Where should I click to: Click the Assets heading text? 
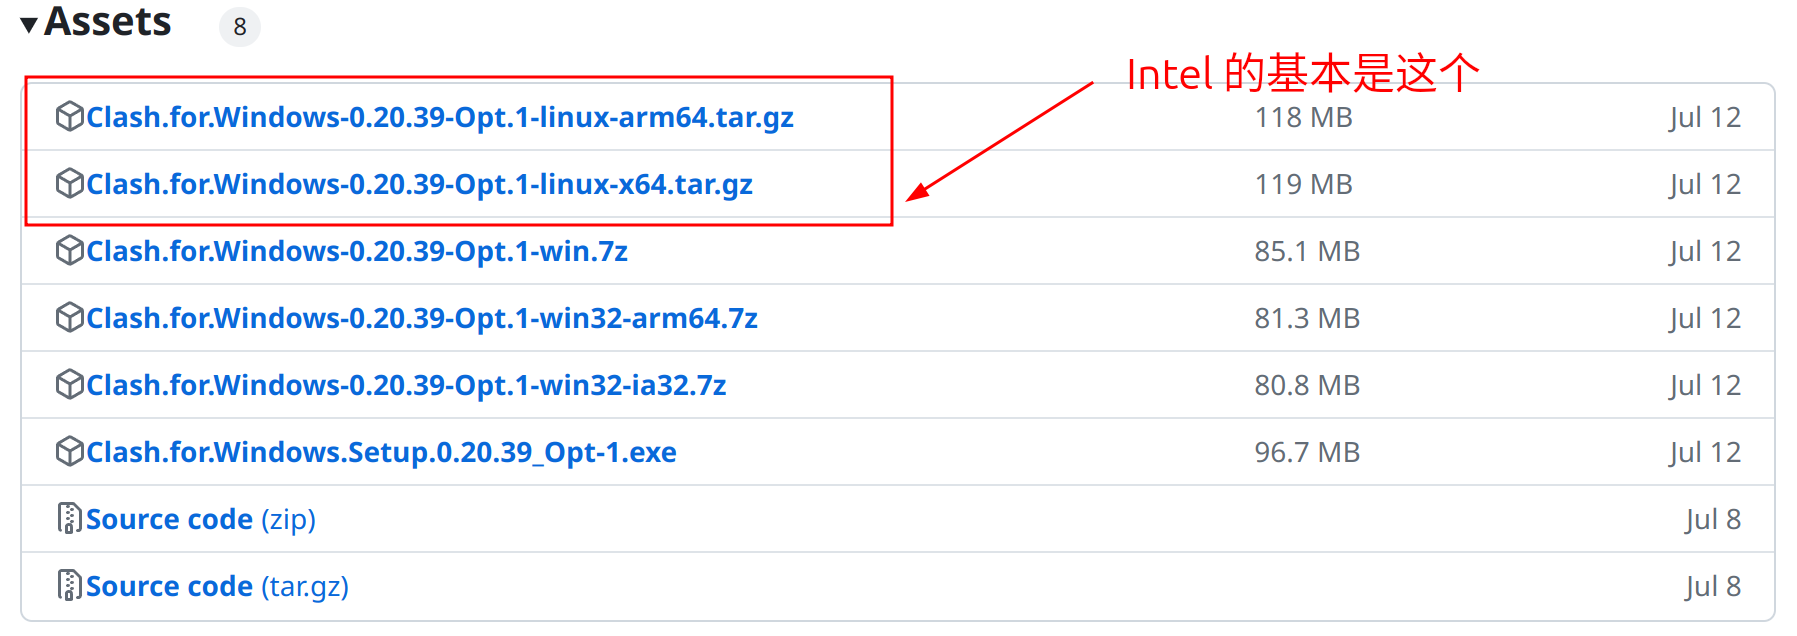108,22
